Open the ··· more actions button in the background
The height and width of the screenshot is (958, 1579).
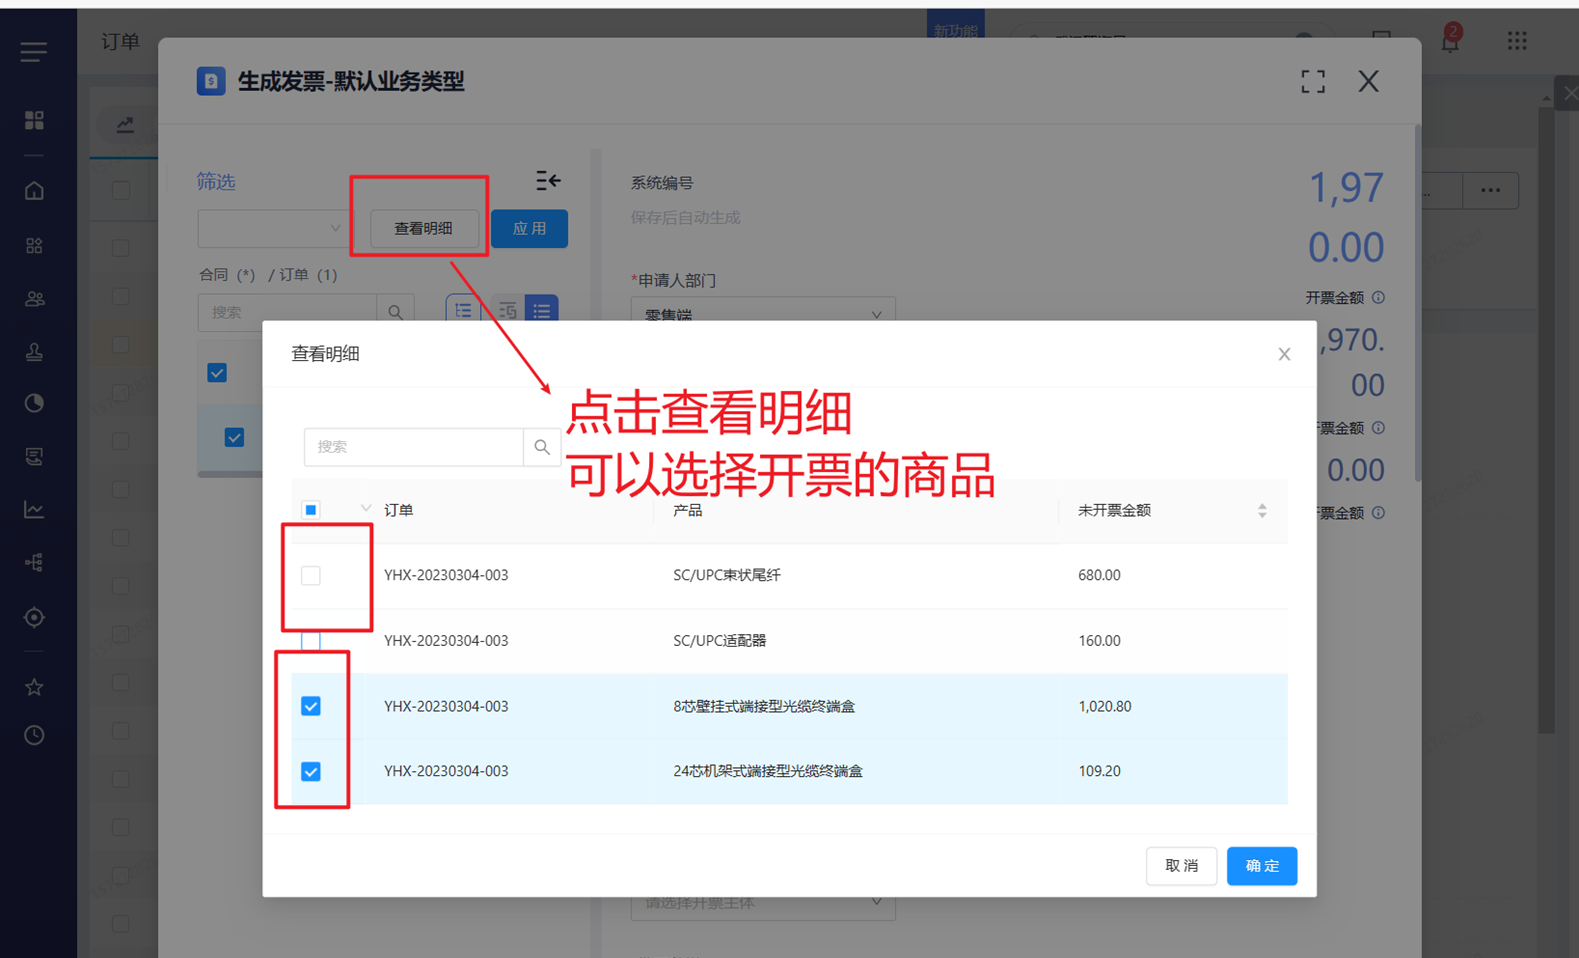pyautogui.click(x=1490, y=190)
